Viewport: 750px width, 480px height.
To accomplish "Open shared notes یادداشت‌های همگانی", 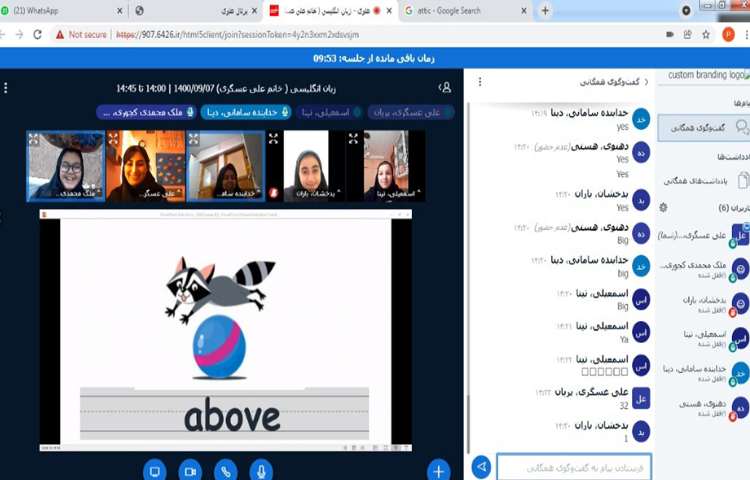I will [x=706, y=181].
